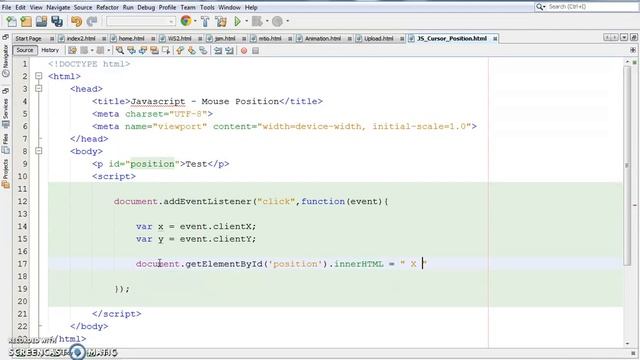
Task: Click the Clean and Build icon
Action: [221, 22]
